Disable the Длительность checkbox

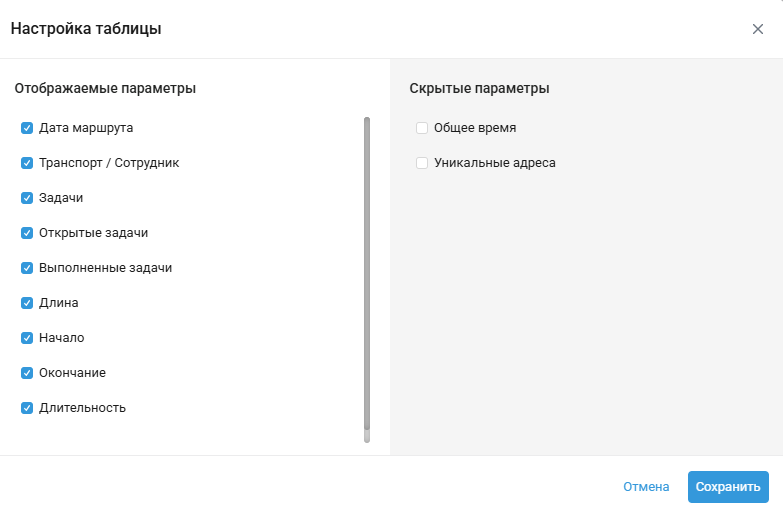[x=27, y=408]
